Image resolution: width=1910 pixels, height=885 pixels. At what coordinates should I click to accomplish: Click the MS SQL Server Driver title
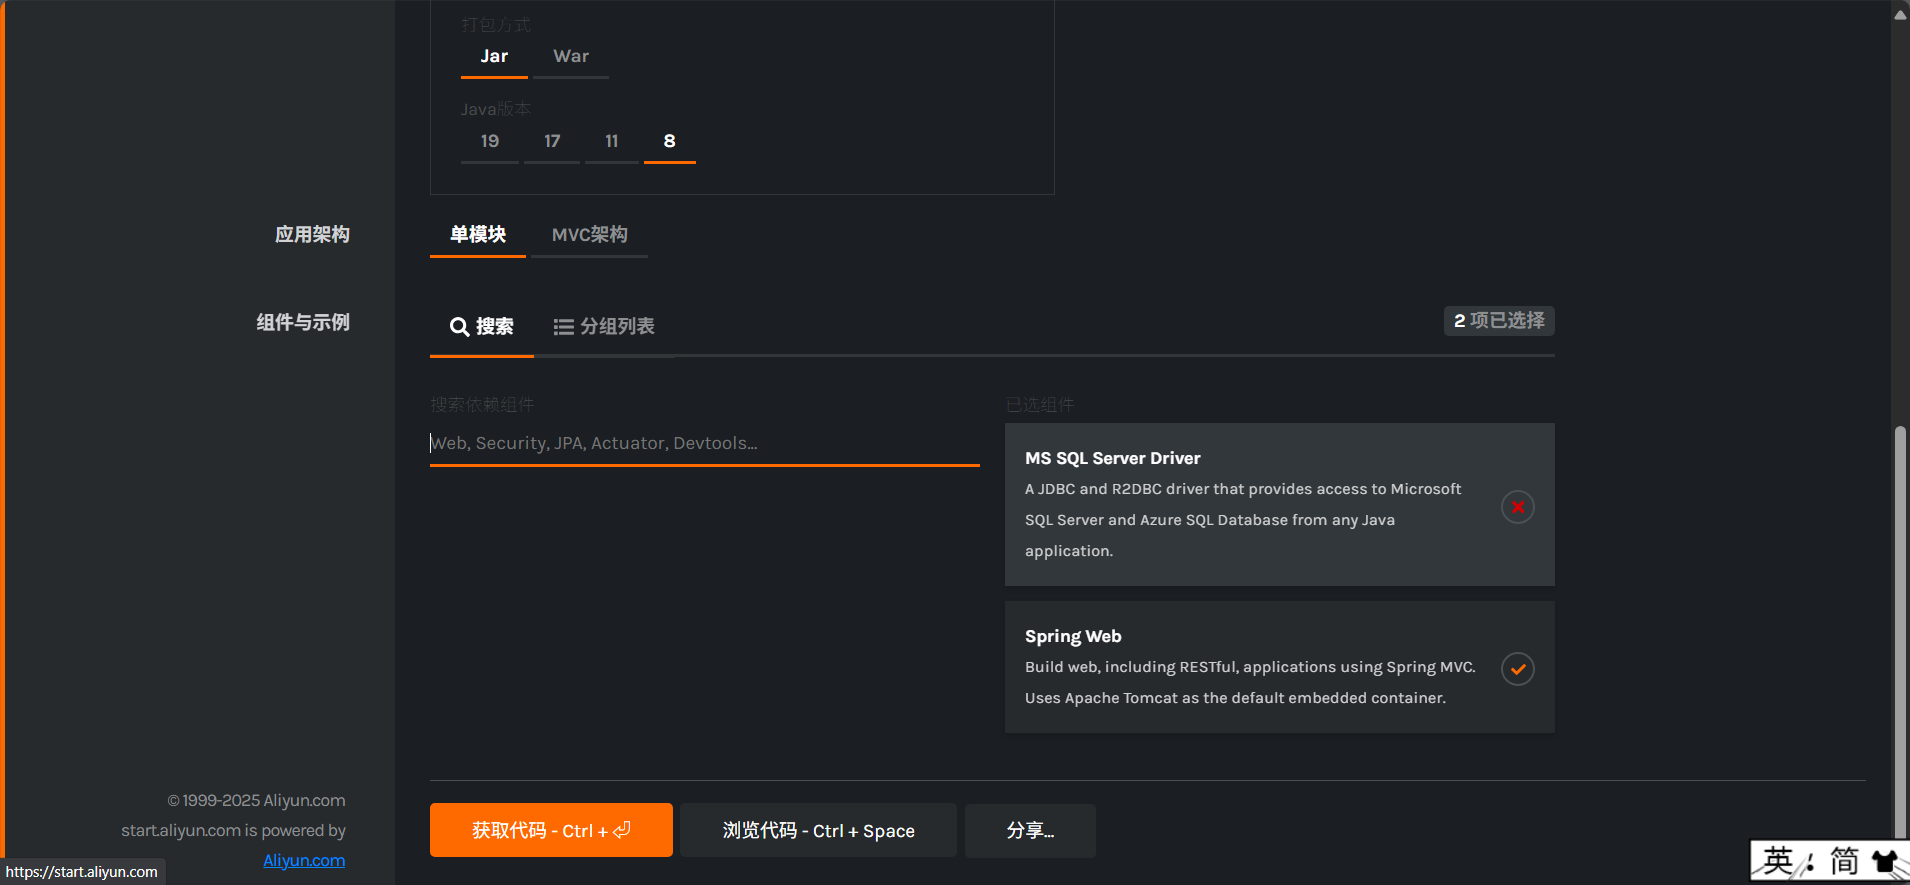pyautogui.click(x=1113, y=458)
